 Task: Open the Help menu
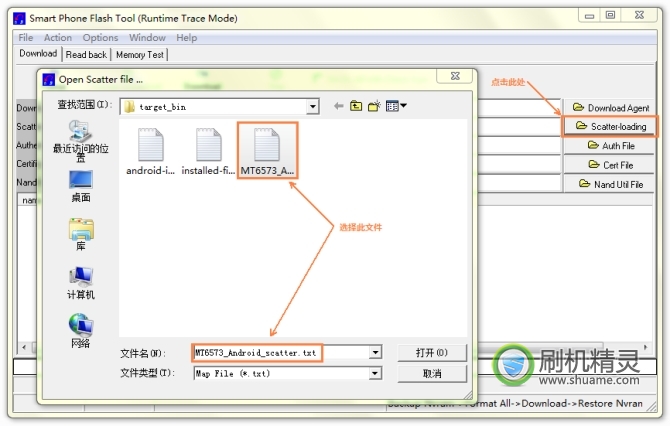[x=187, y=38]
